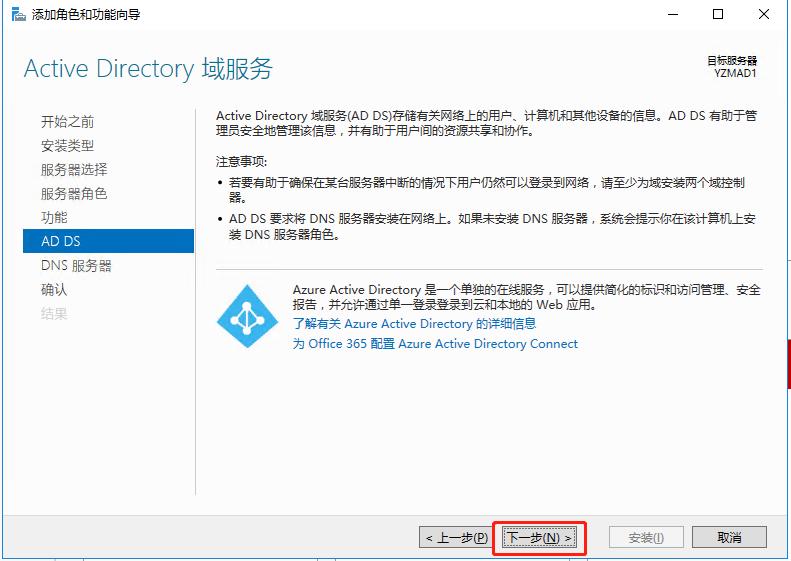Maximize the wizard window
The width and height of the screenshot is (791, 561).
pos(718,15)
